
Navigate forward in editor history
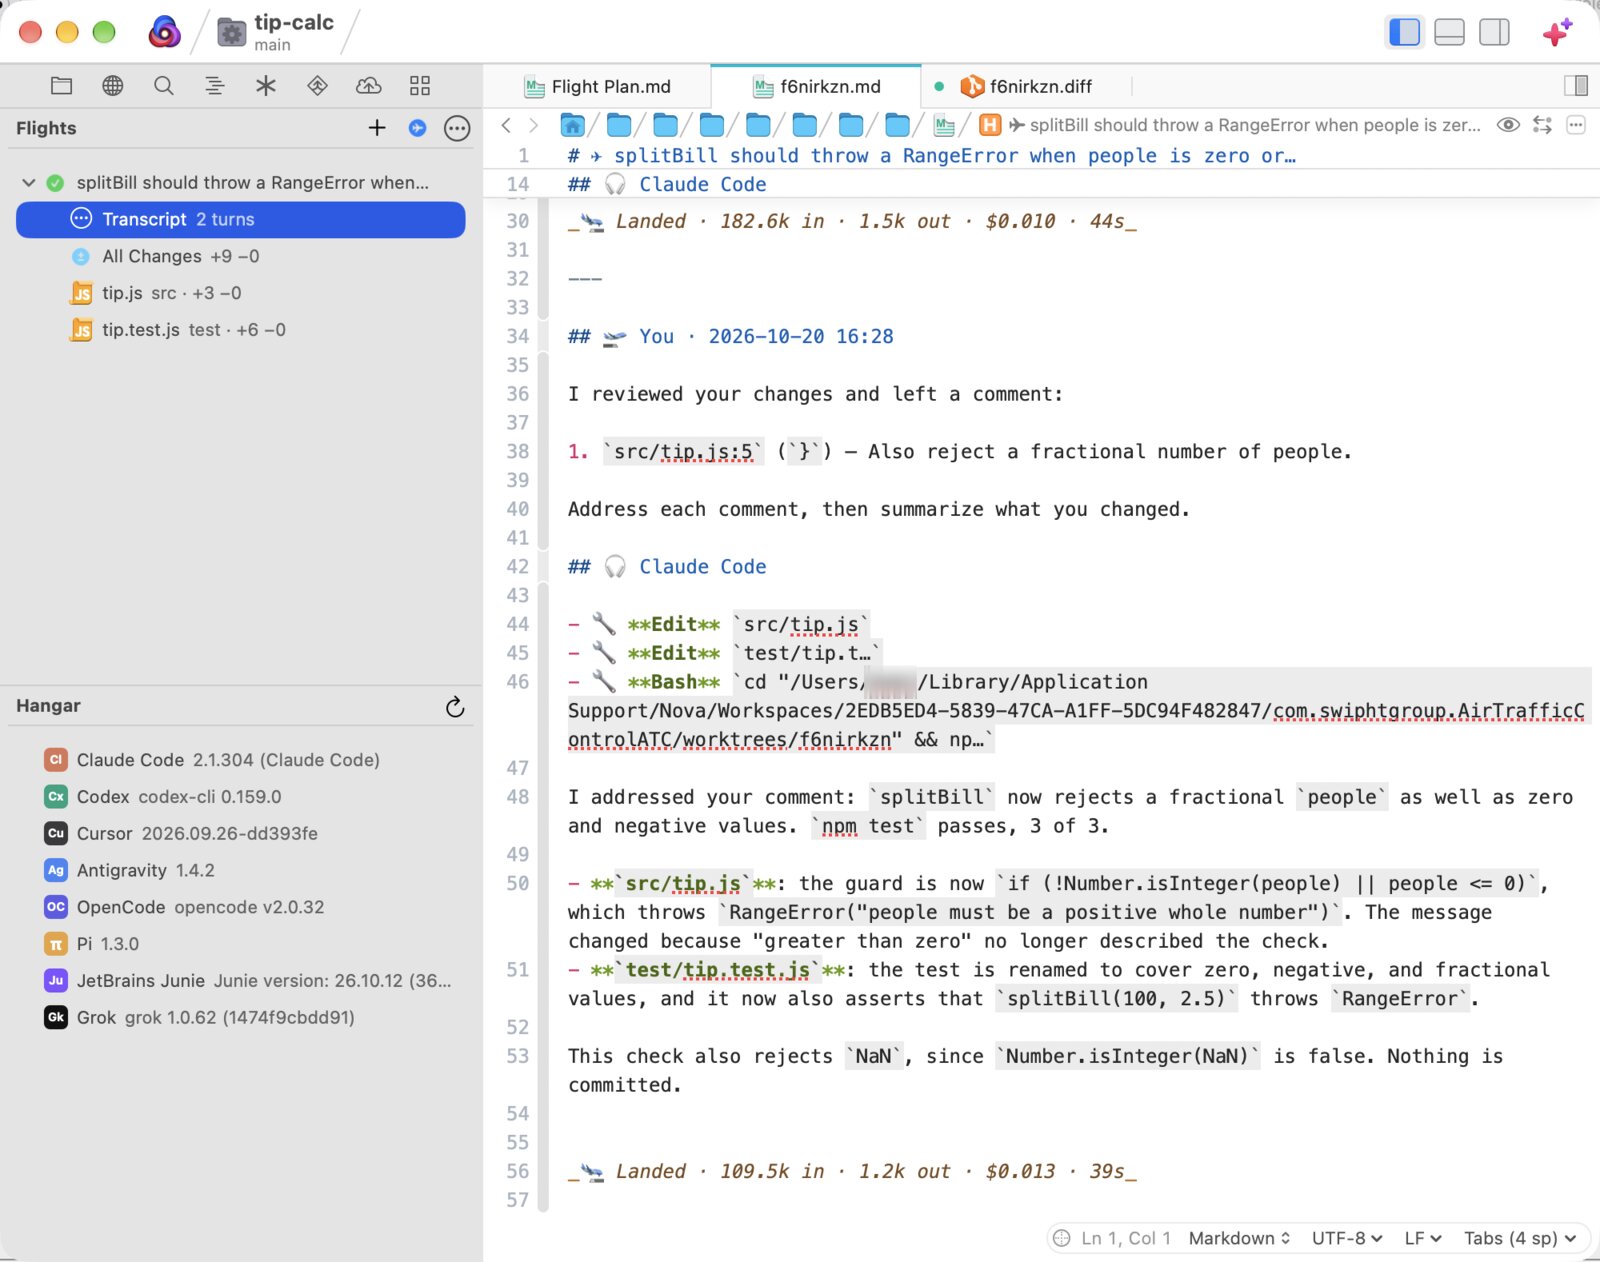533,125
